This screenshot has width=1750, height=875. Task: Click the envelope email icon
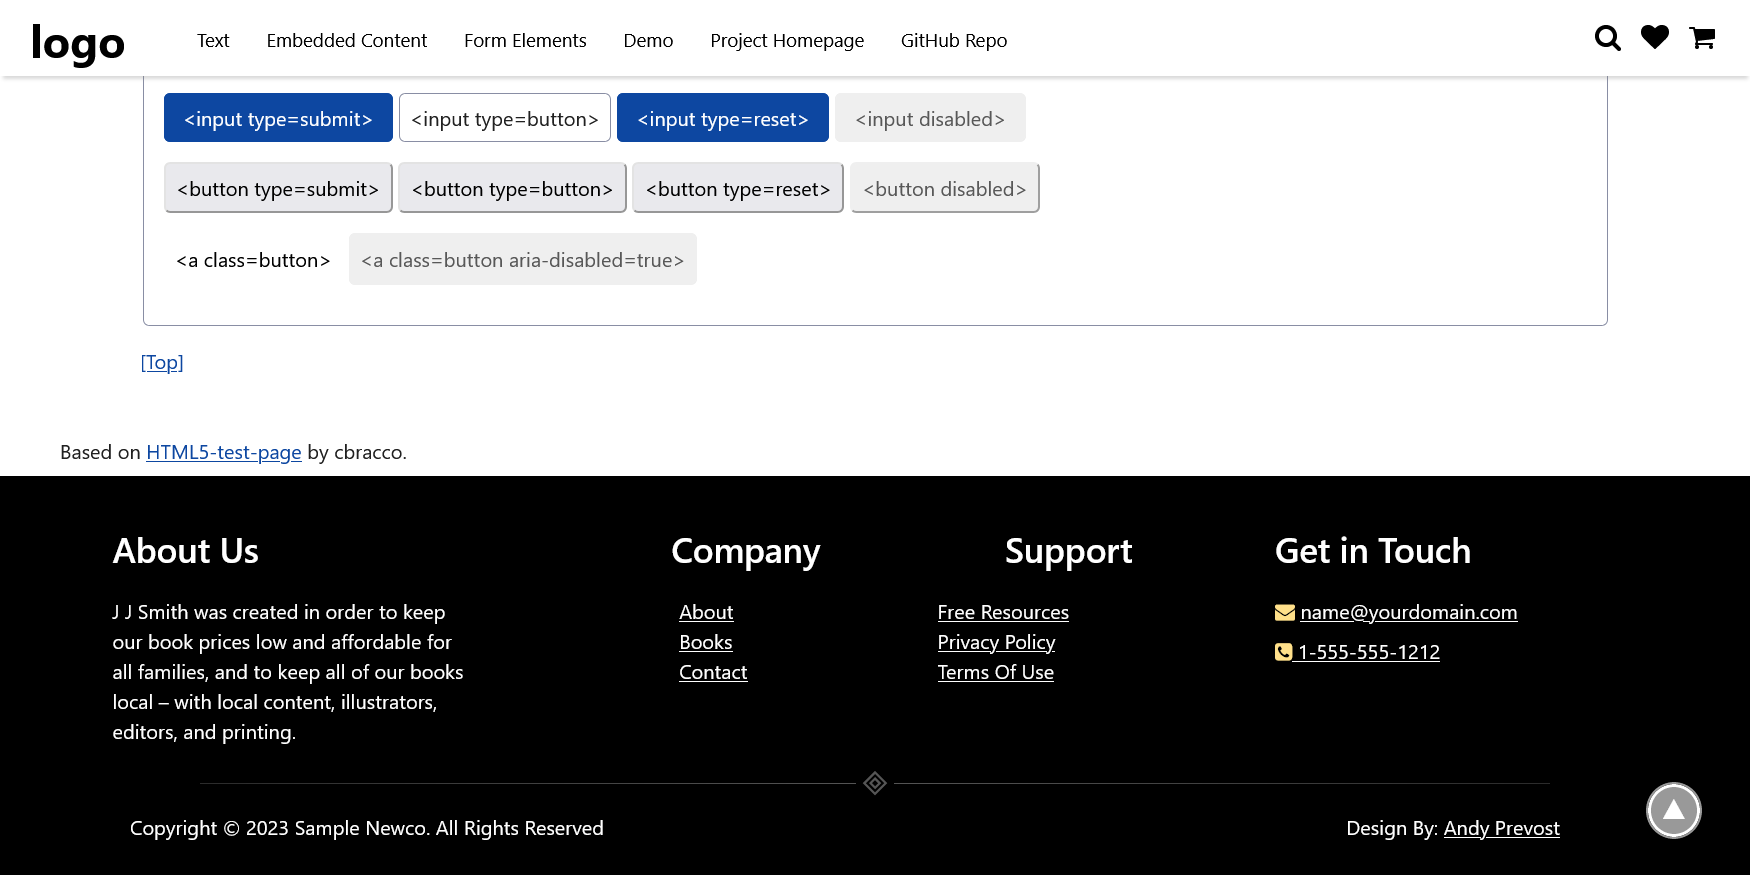click(x=1285, y=612)
